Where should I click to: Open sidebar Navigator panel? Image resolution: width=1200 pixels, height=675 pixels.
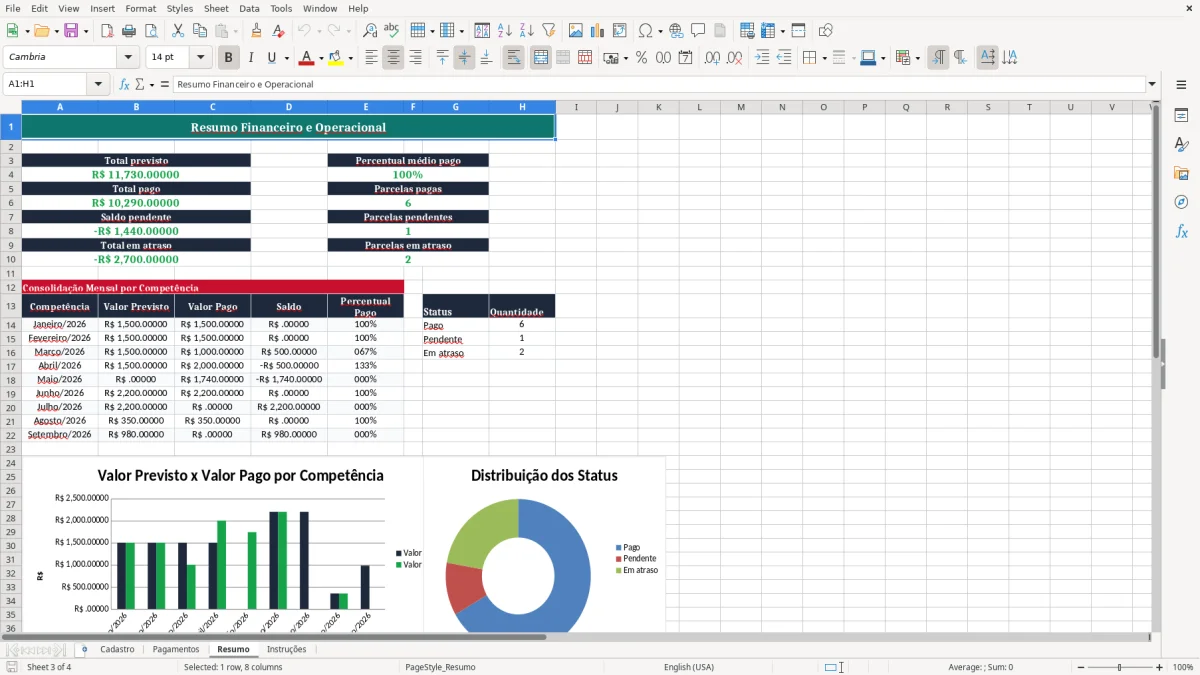click(1181, 202)
